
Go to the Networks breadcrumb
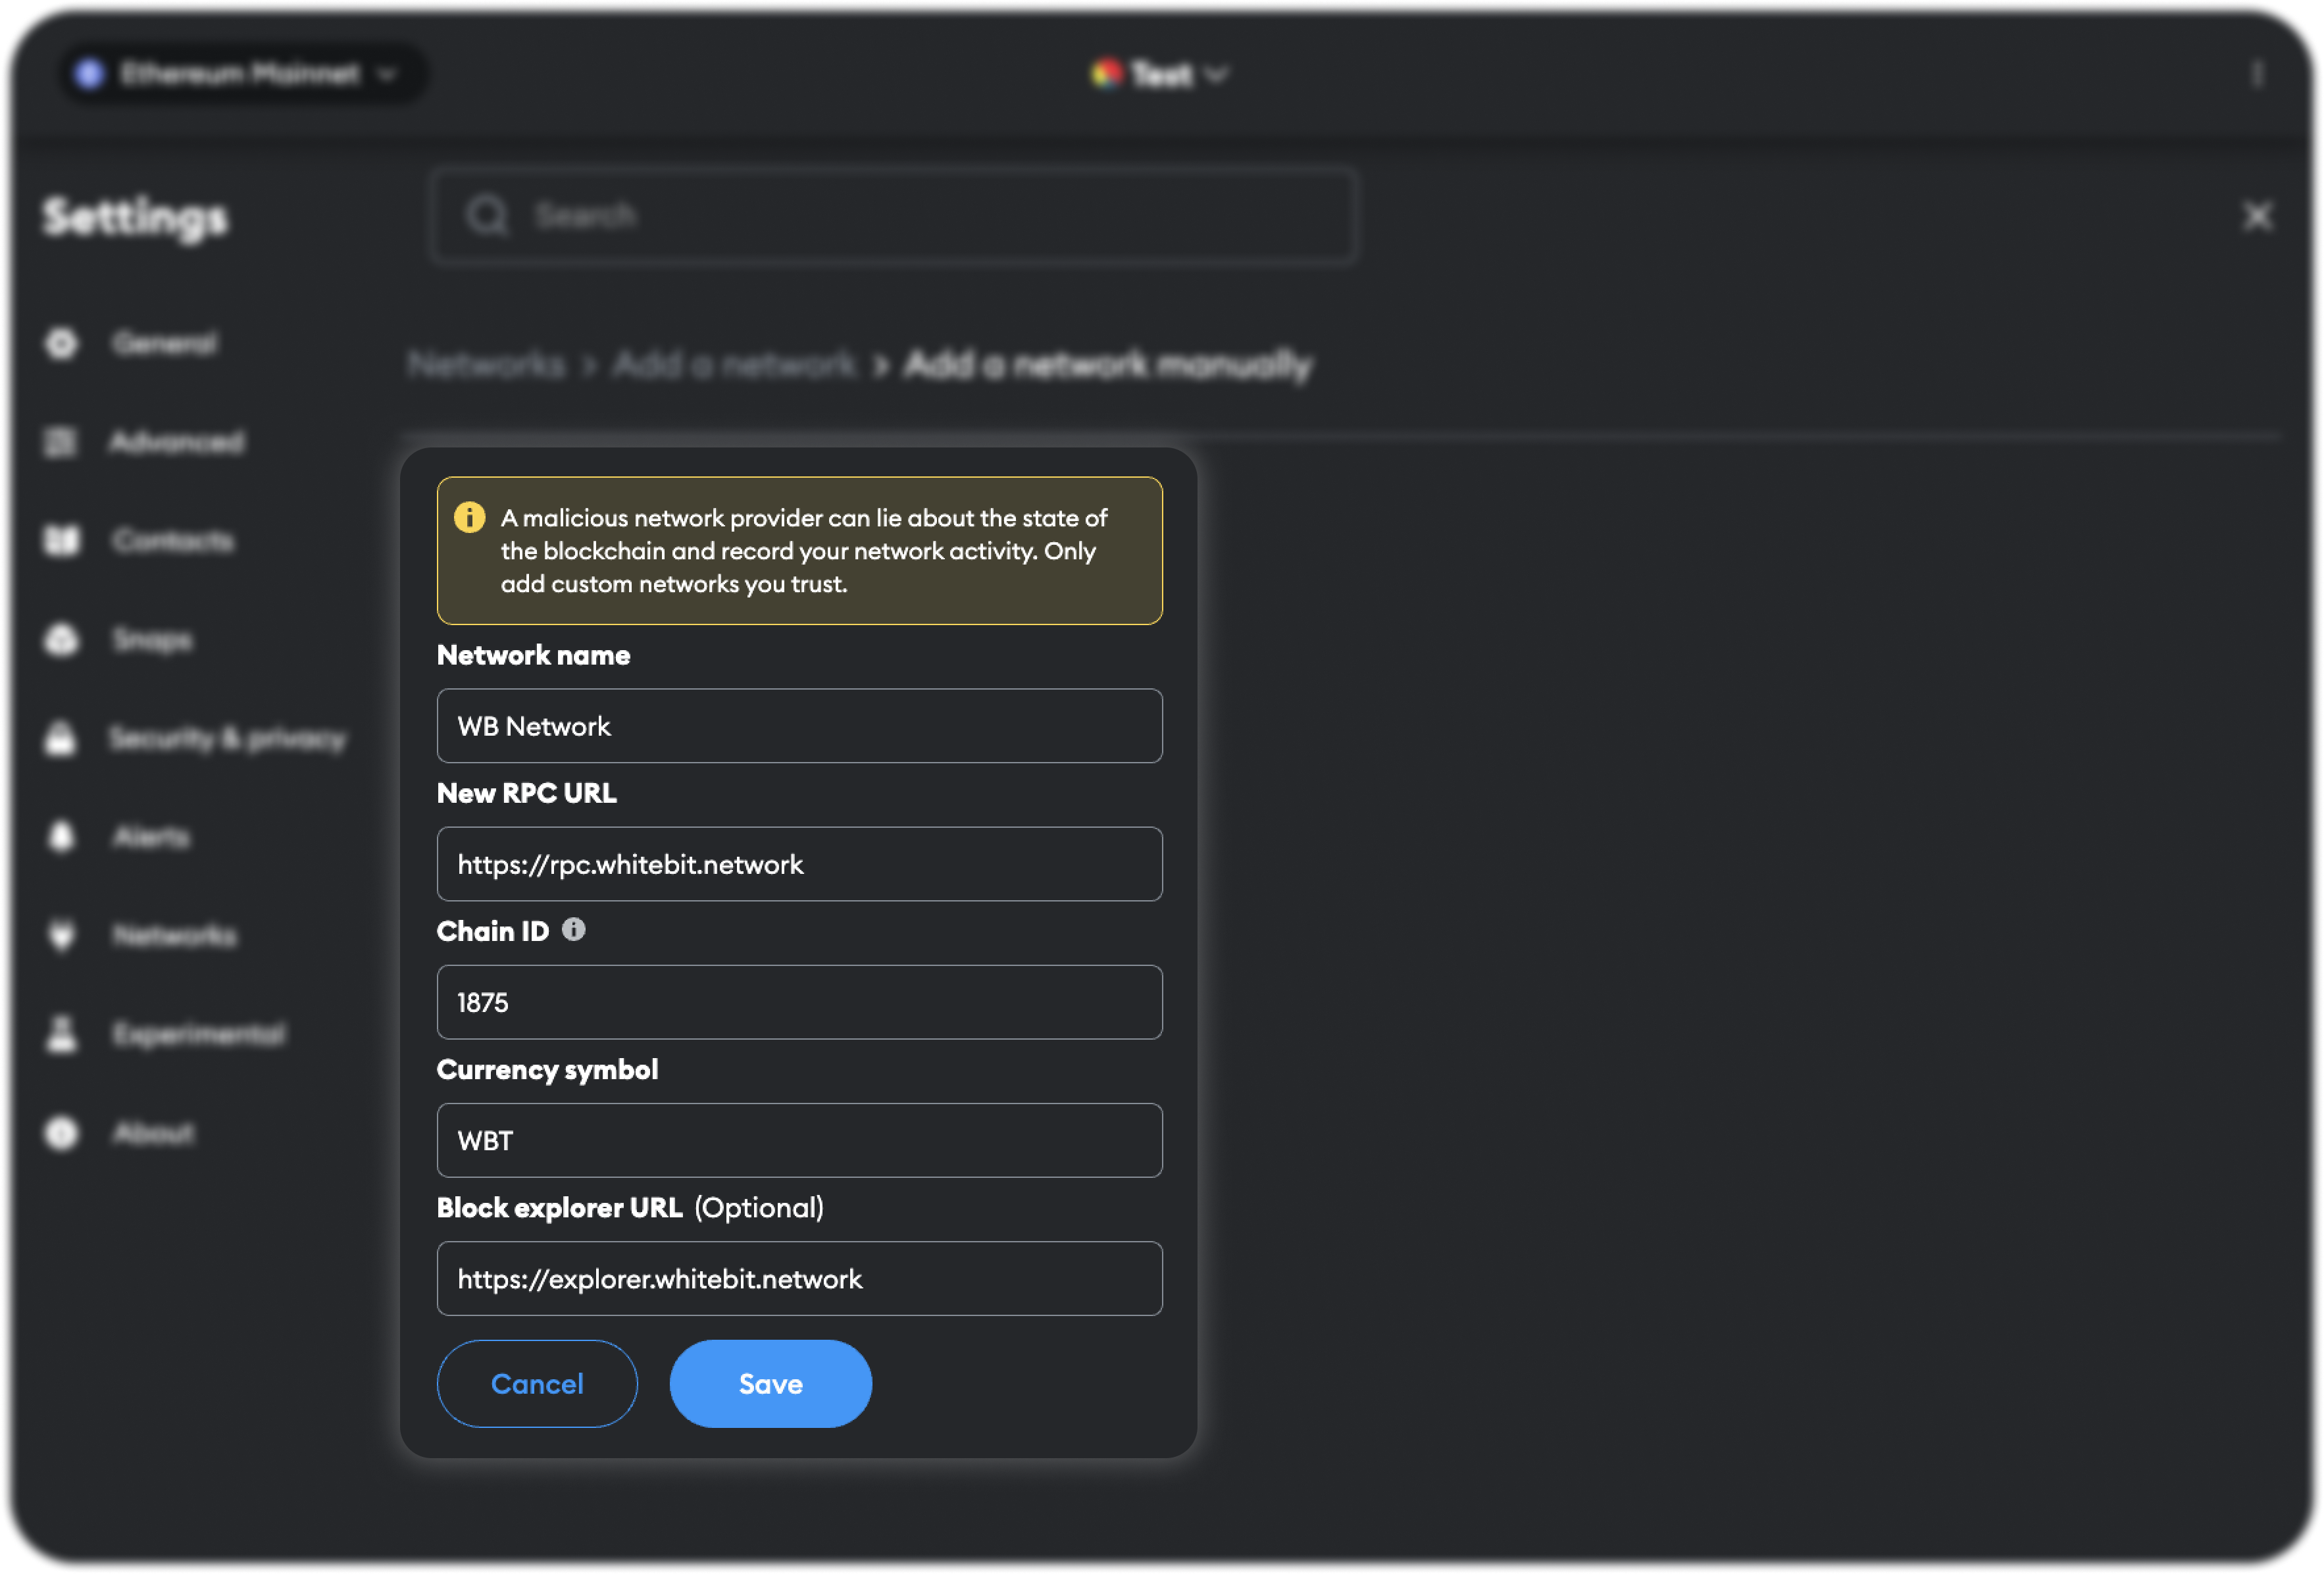pos(486,365)
